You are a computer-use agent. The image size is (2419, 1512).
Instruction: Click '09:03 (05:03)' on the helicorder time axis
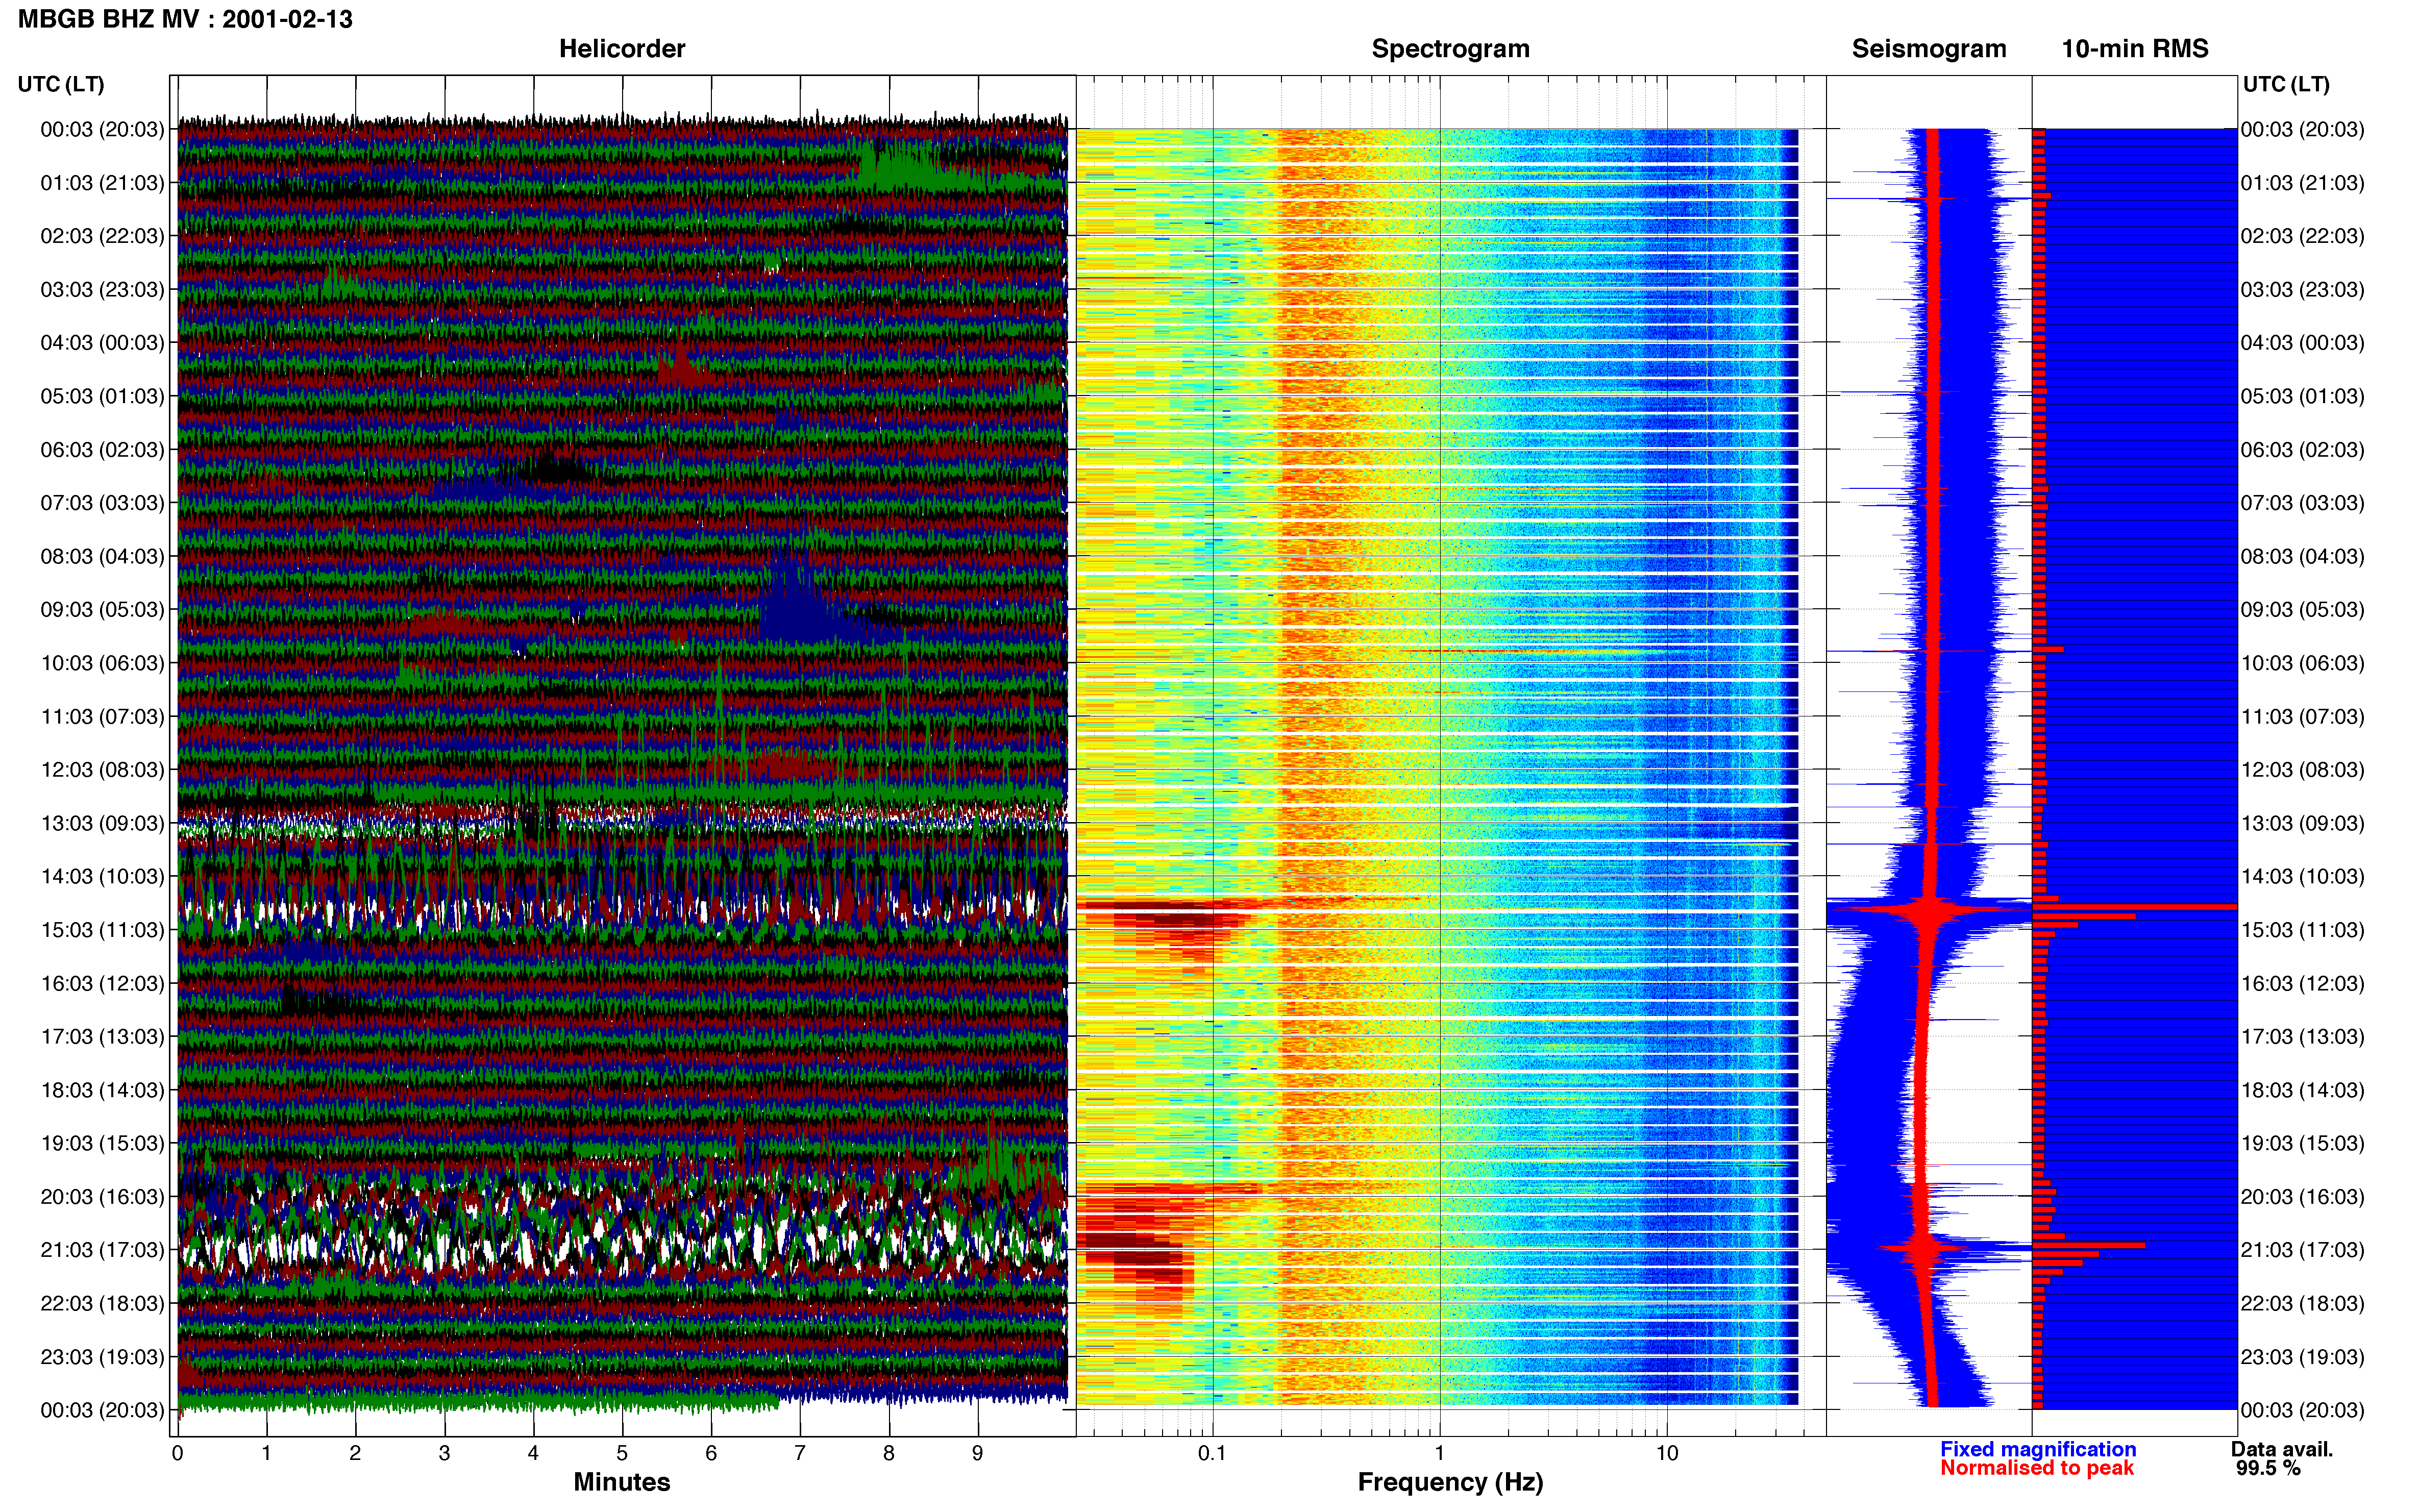(x=102, y=610)
